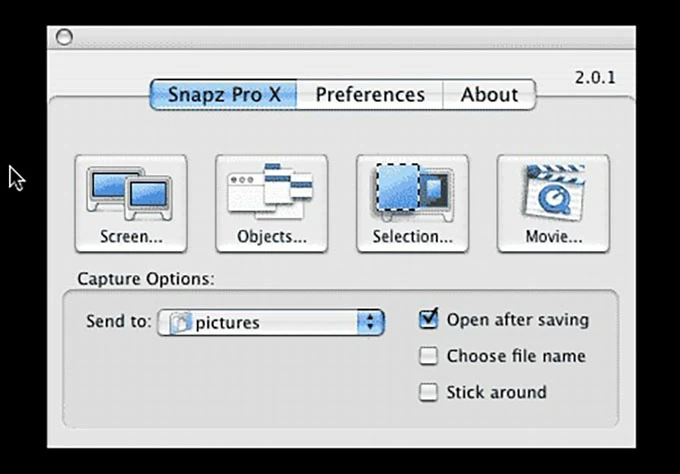Open the Send to pictures dropdown

(x=270, y=322)
